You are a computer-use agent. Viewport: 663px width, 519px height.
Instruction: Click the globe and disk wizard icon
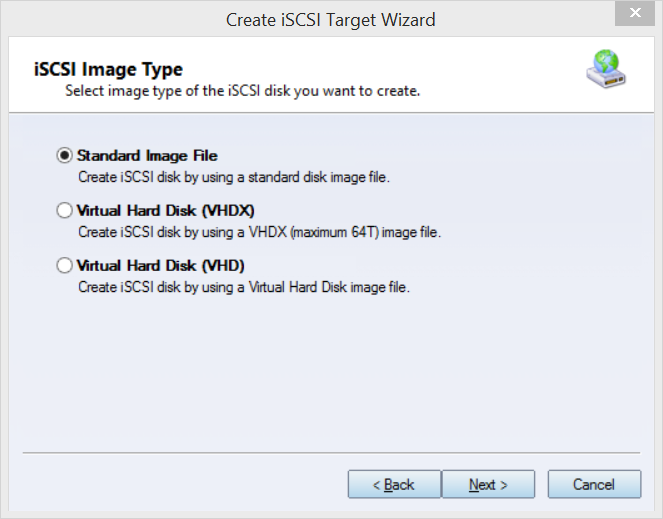point(606,69)
